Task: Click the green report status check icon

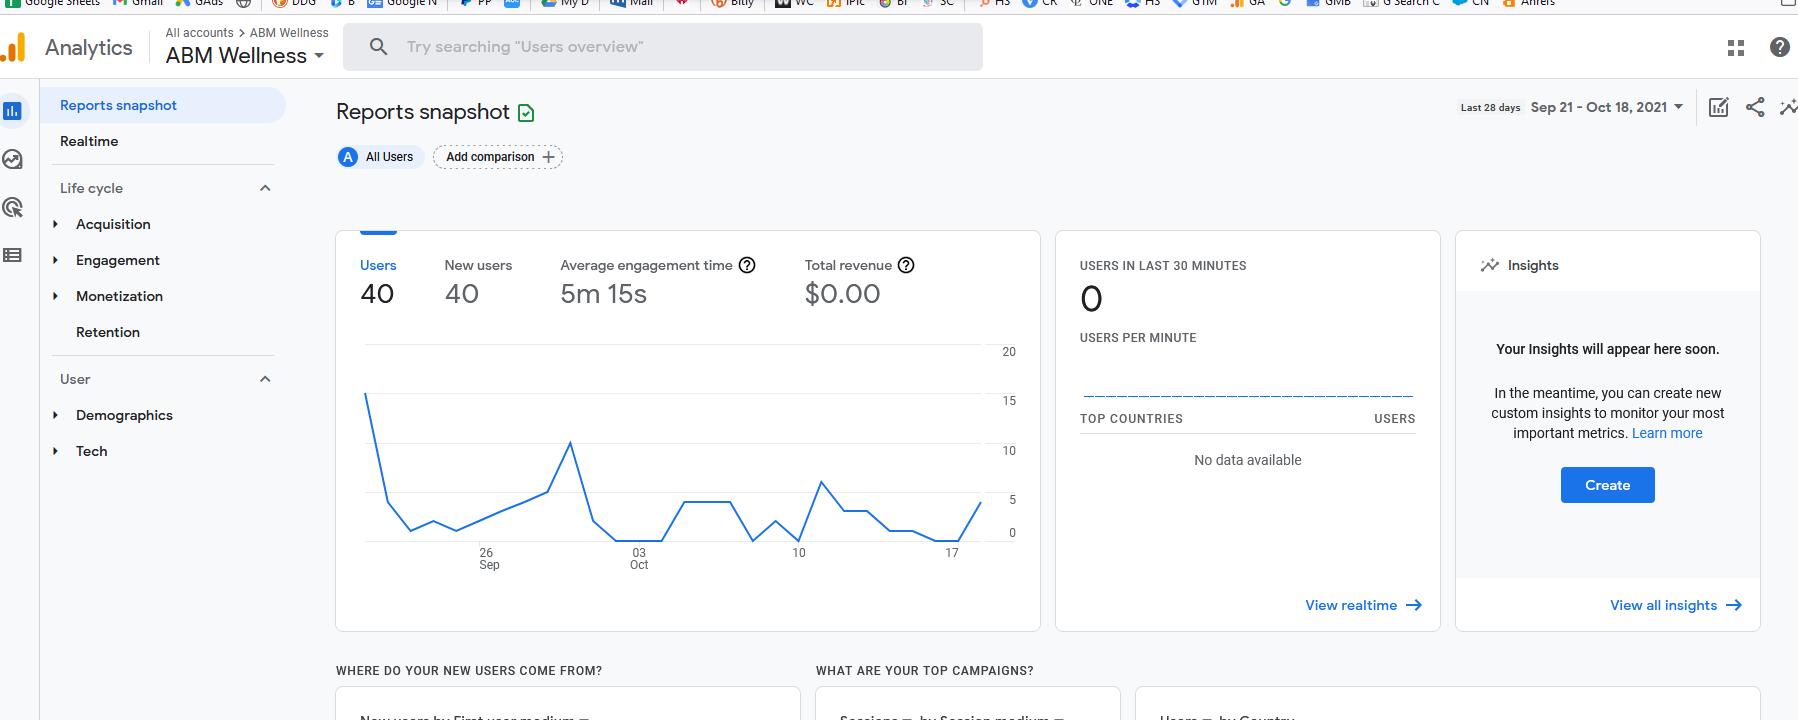Action: pyautogui.click(x=526, y=113)
